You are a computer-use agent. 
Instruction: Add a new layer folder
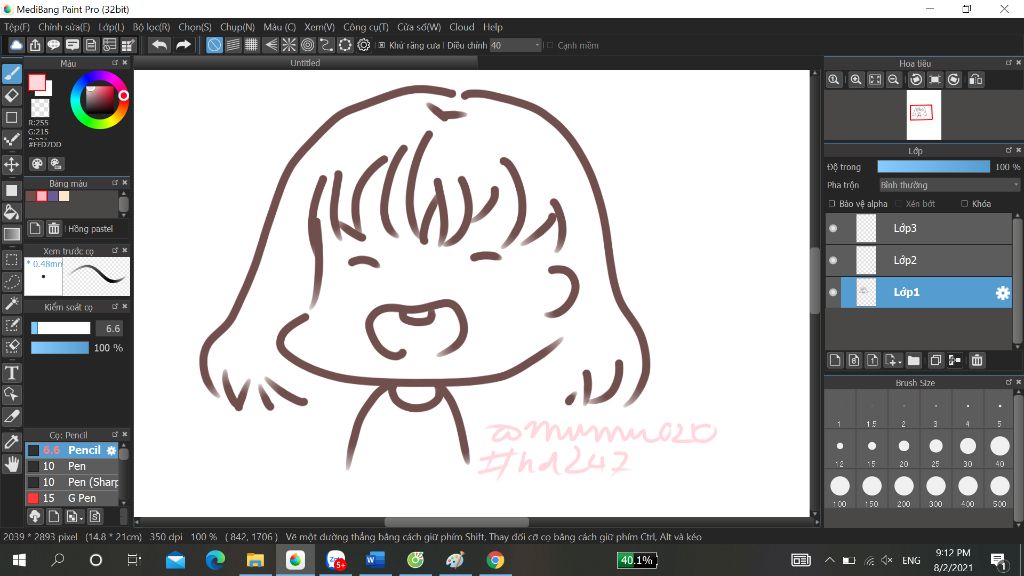[x=914, y=360]
